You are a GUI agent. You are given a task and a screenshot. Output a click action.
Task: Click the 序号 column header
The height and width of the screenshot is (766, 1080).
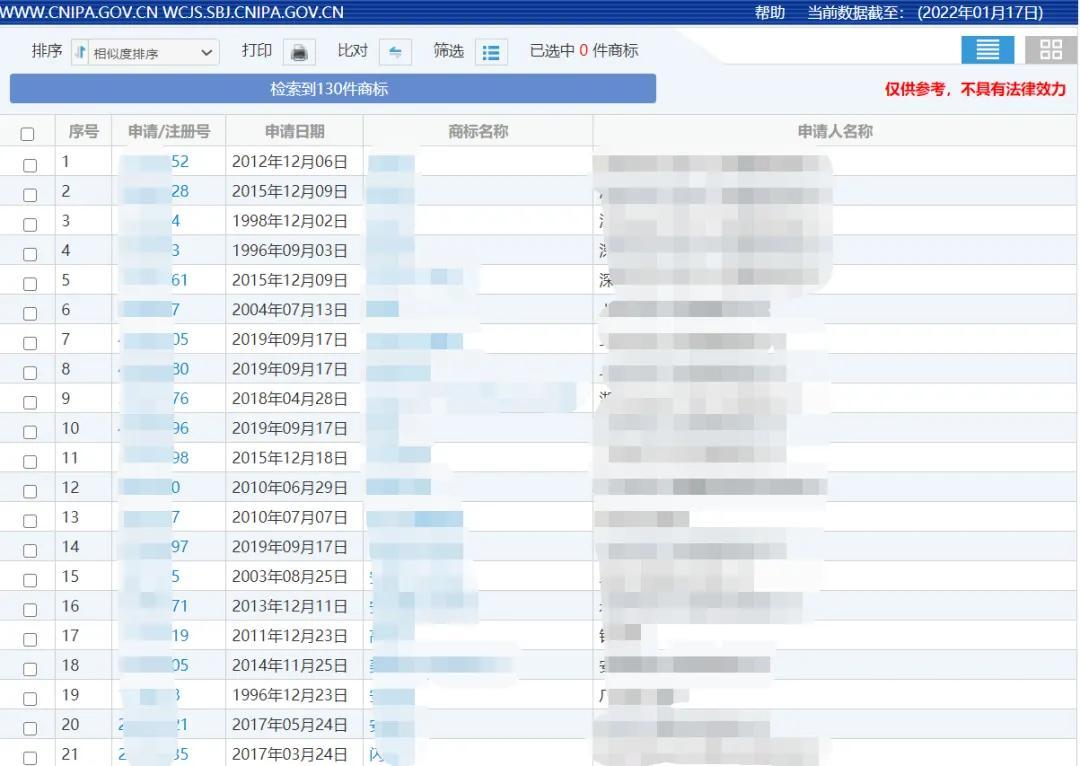(83, 132)
